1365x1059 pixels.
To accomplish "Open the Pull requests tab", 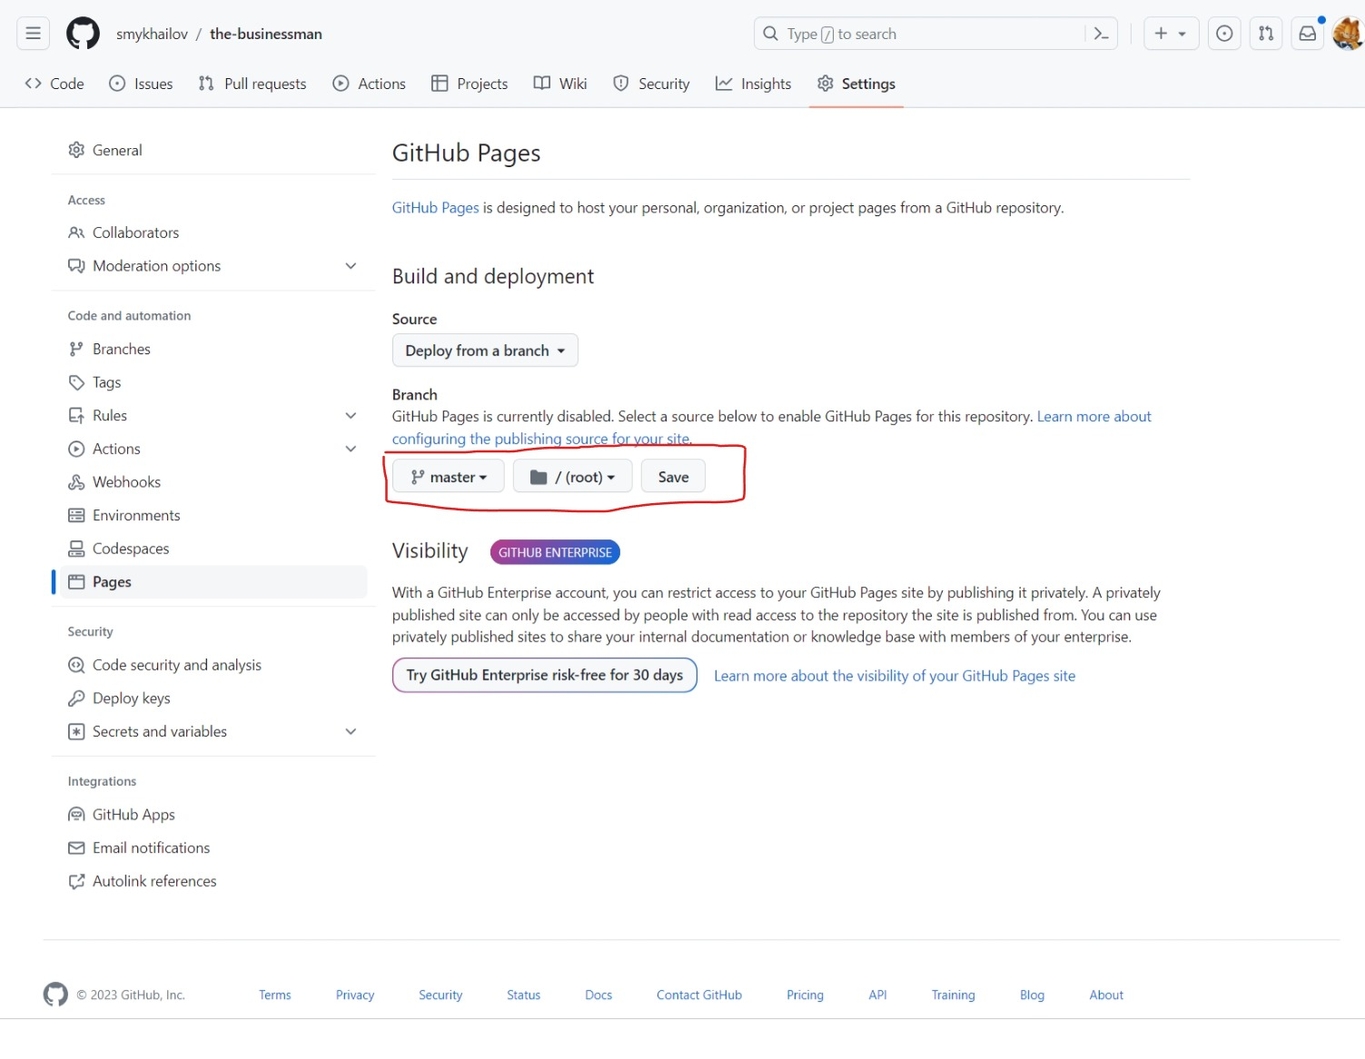I will pyautogui.click(x=253, y=84).
